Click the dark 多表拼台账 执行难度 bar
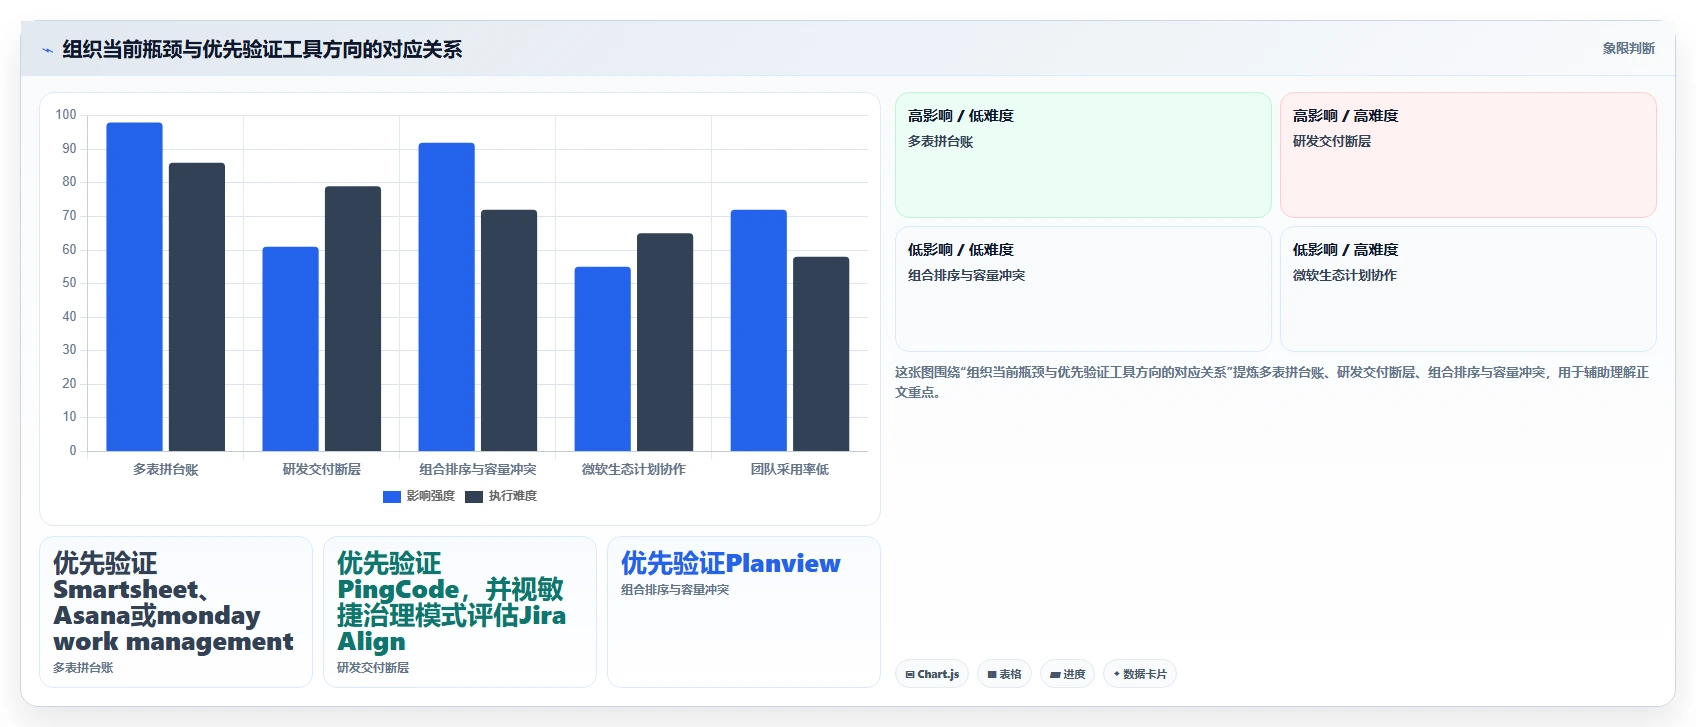Viewport: 1696px width, 727px height. (197, 307)
